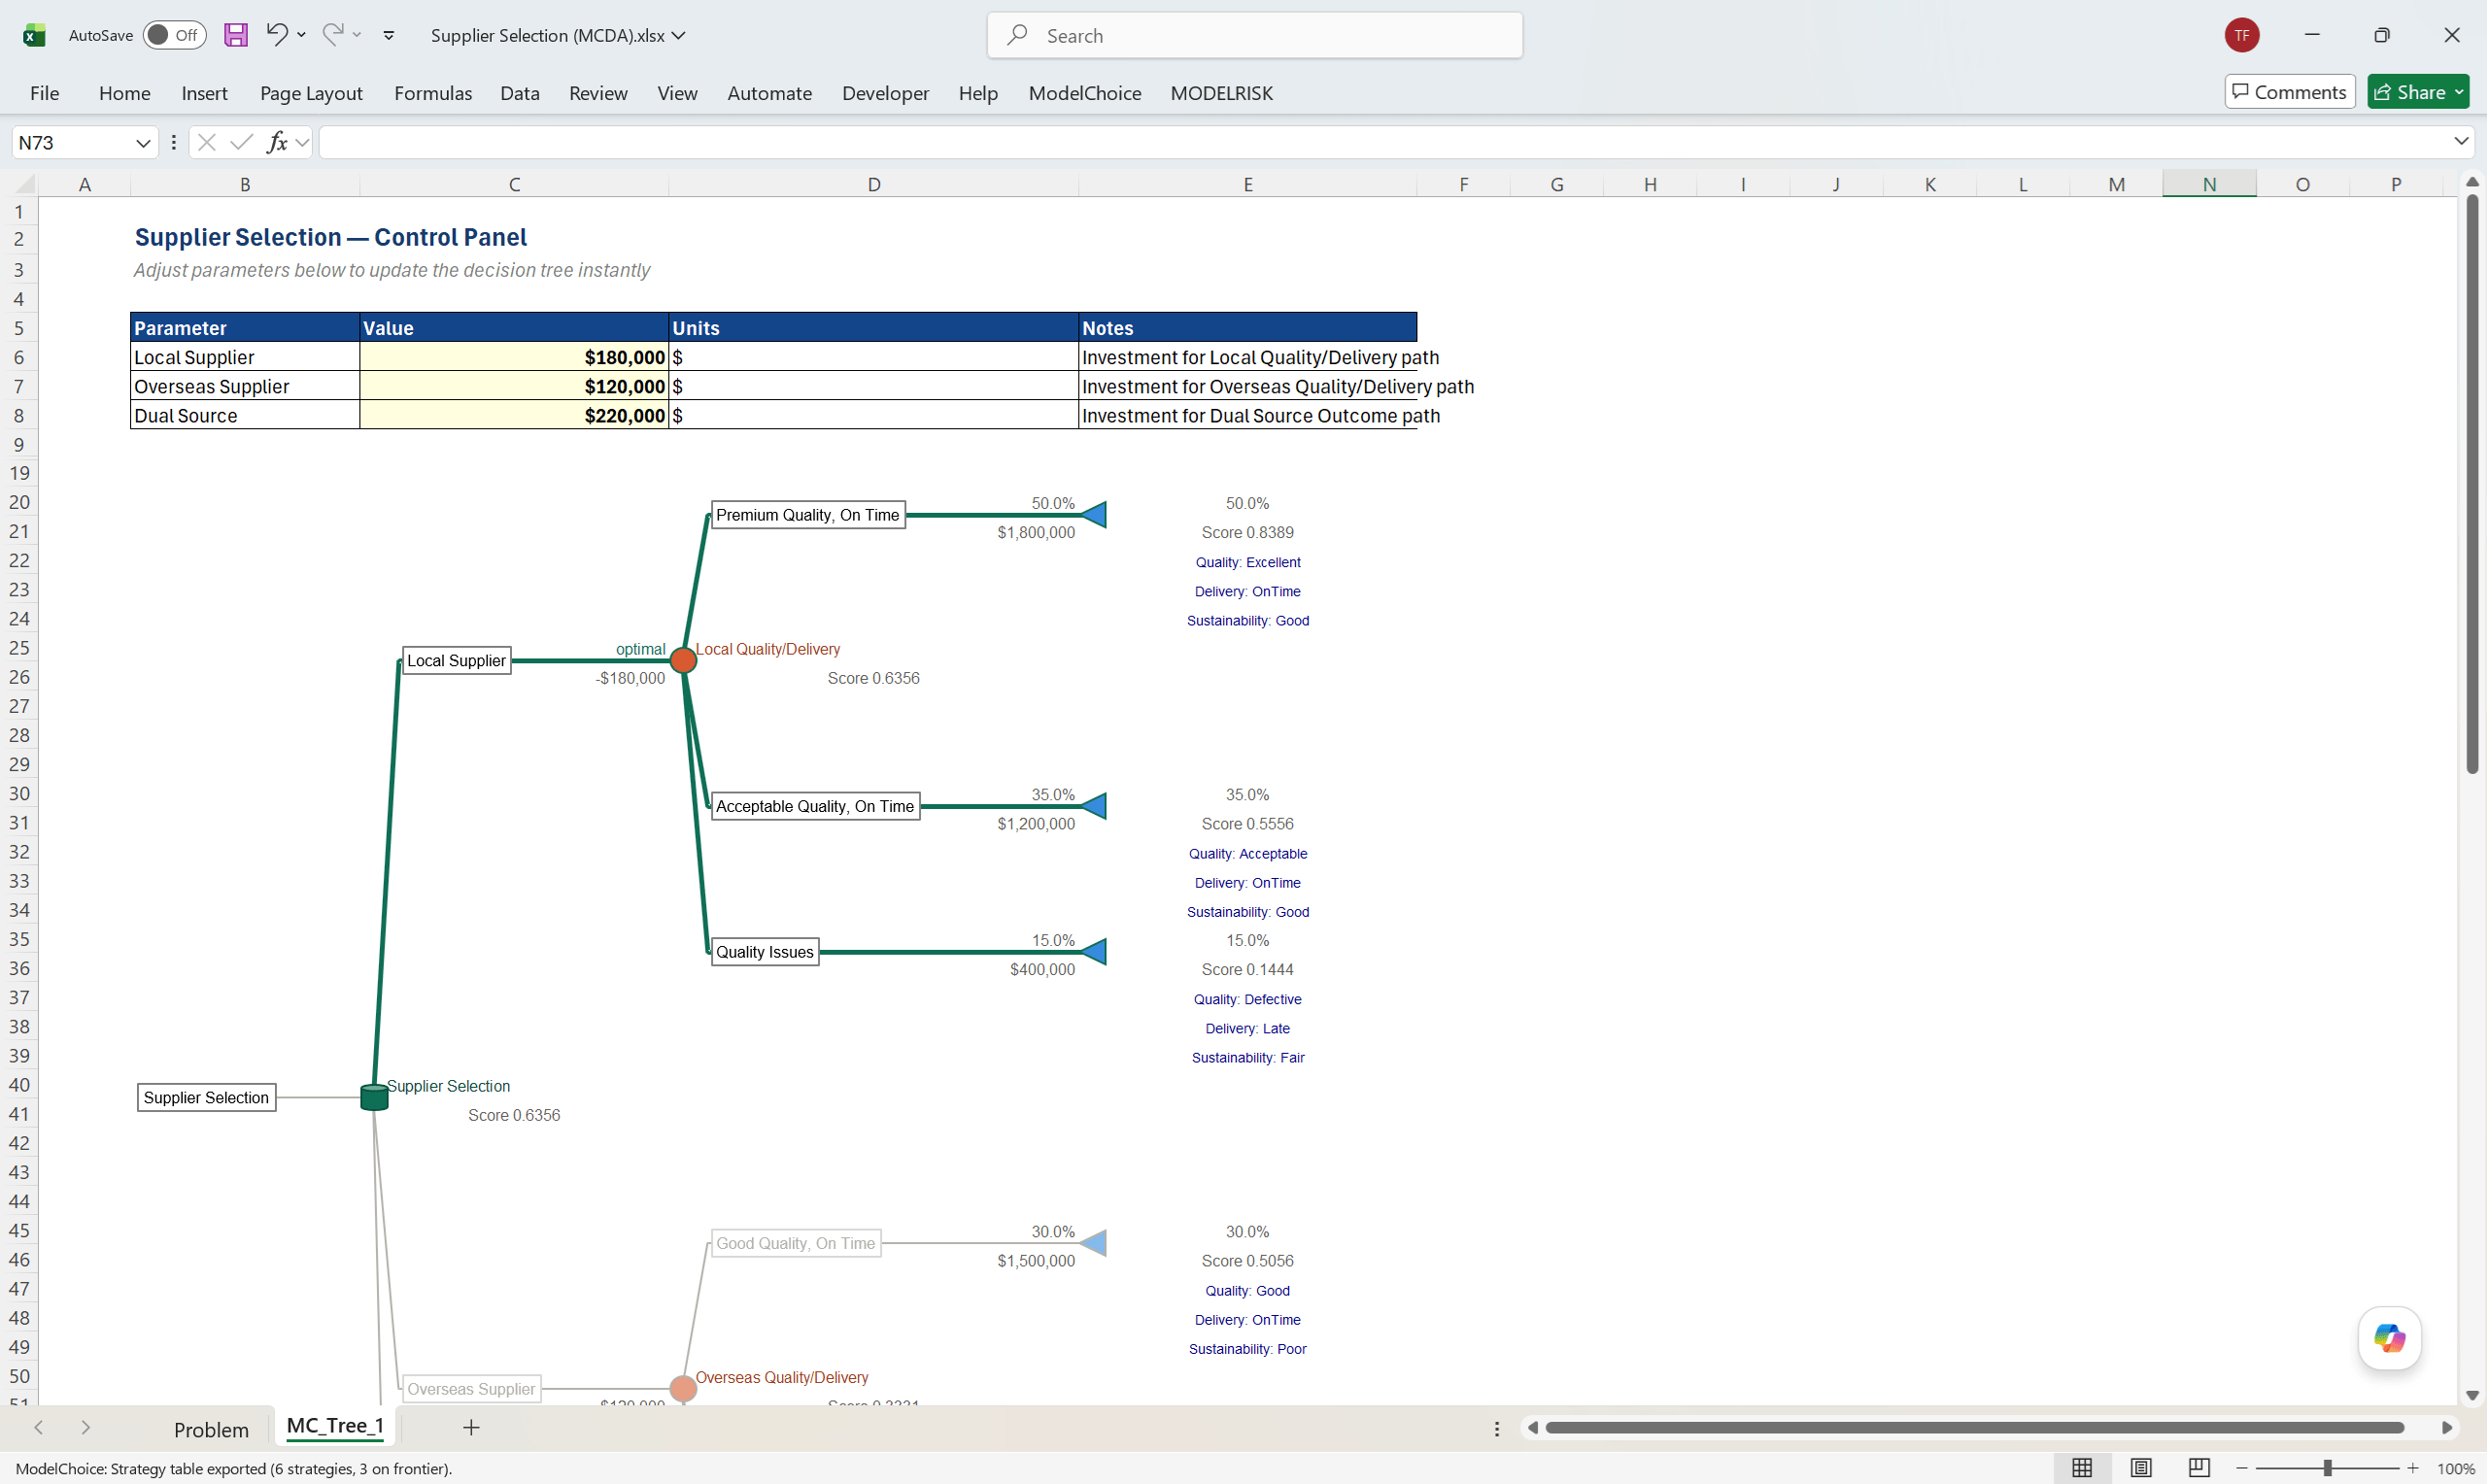Open the Copilot floating icon
This screenshot has height=1484, width=2487.
click(x=2389, y=1337)
